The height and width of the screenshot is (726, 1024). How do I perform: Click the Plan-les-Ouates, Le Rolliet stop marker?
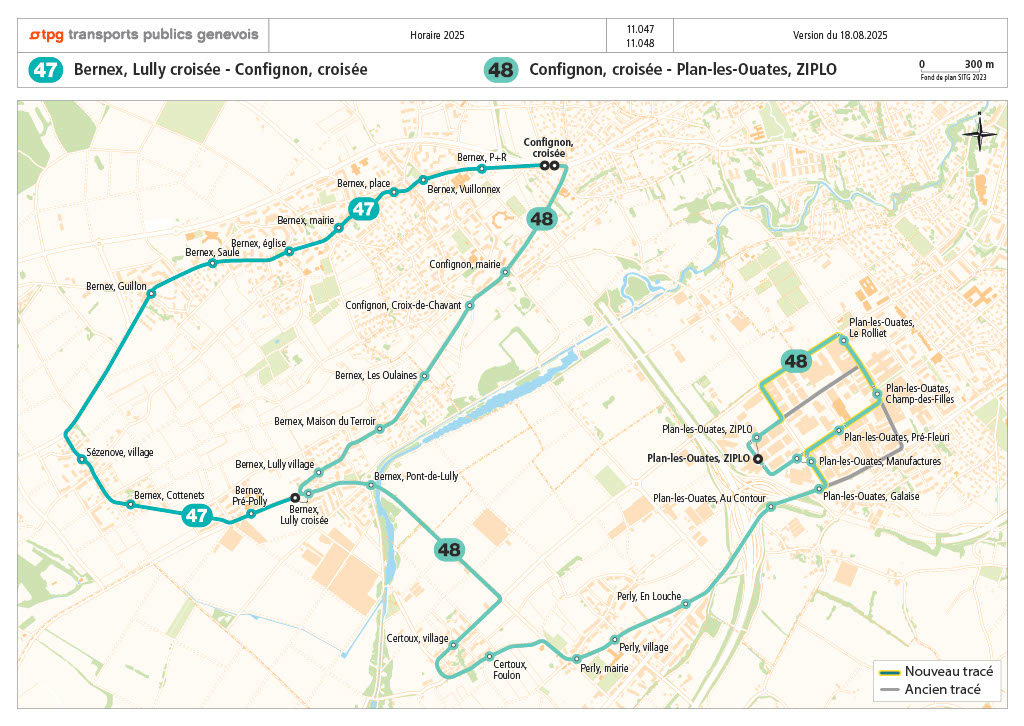[844, 340]
